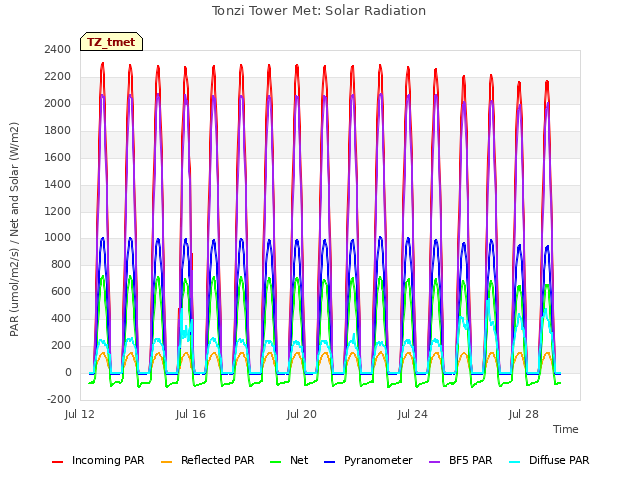Click the Jul 16 x-axis tick label
The image size is (640, 480).
pos(191,414)
